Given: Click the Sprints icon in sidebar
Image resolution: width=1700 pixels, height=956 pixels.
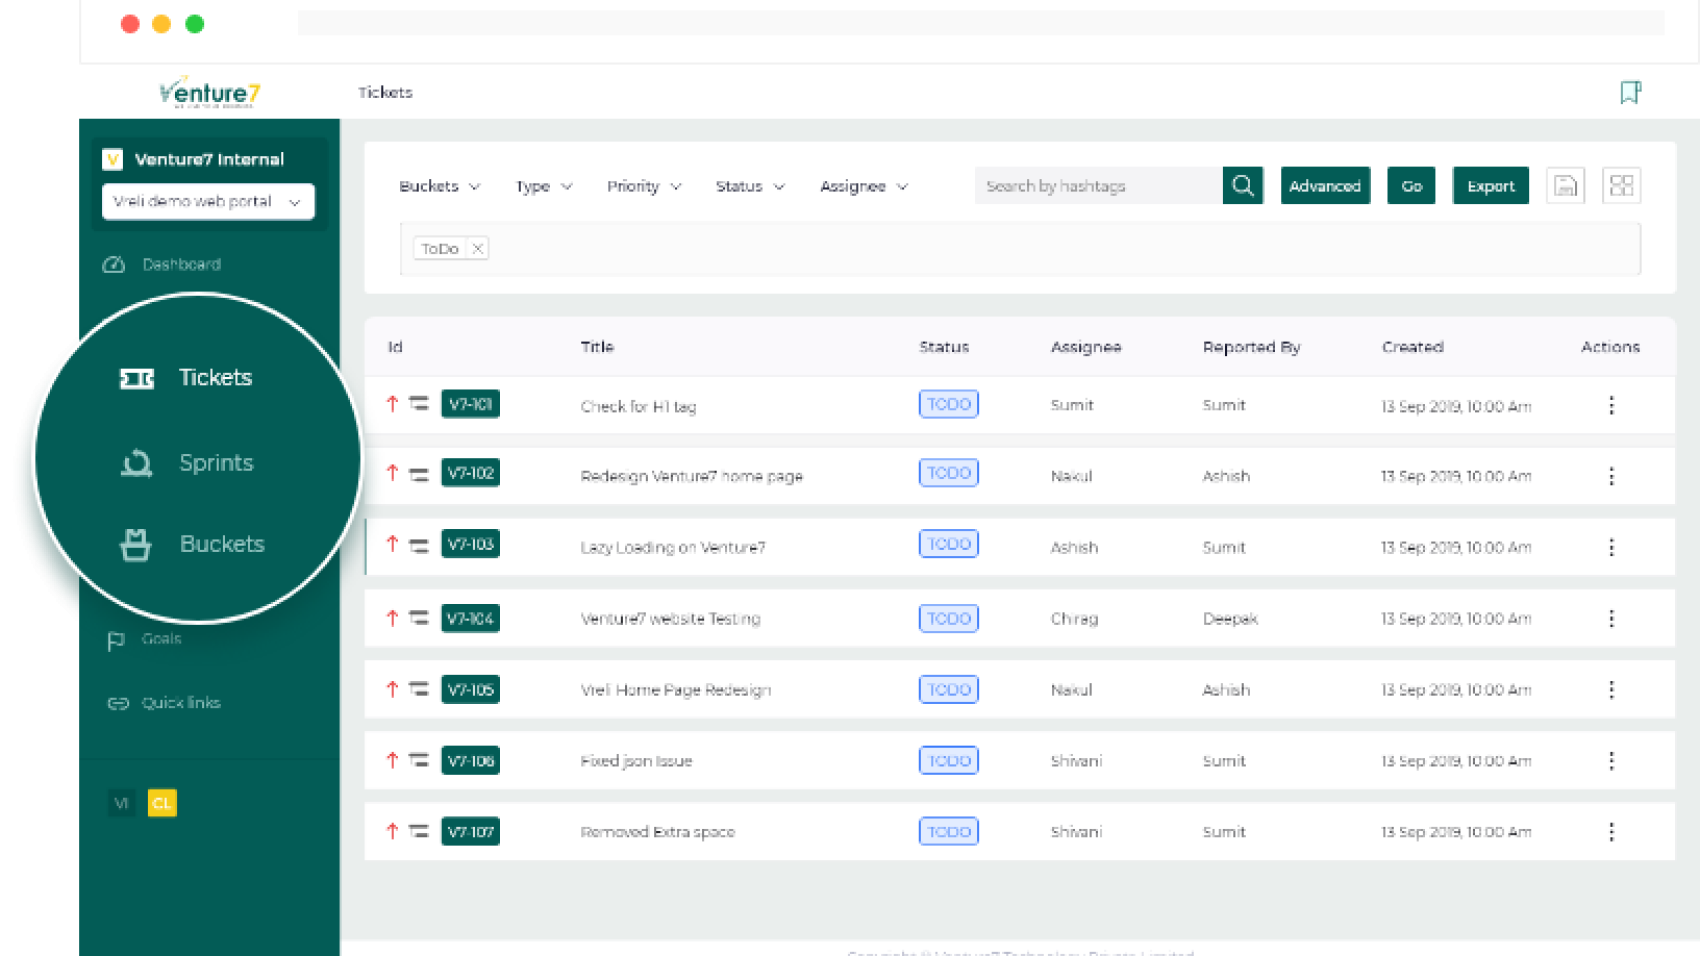Looking at the screenshot, I should point(136,463).
